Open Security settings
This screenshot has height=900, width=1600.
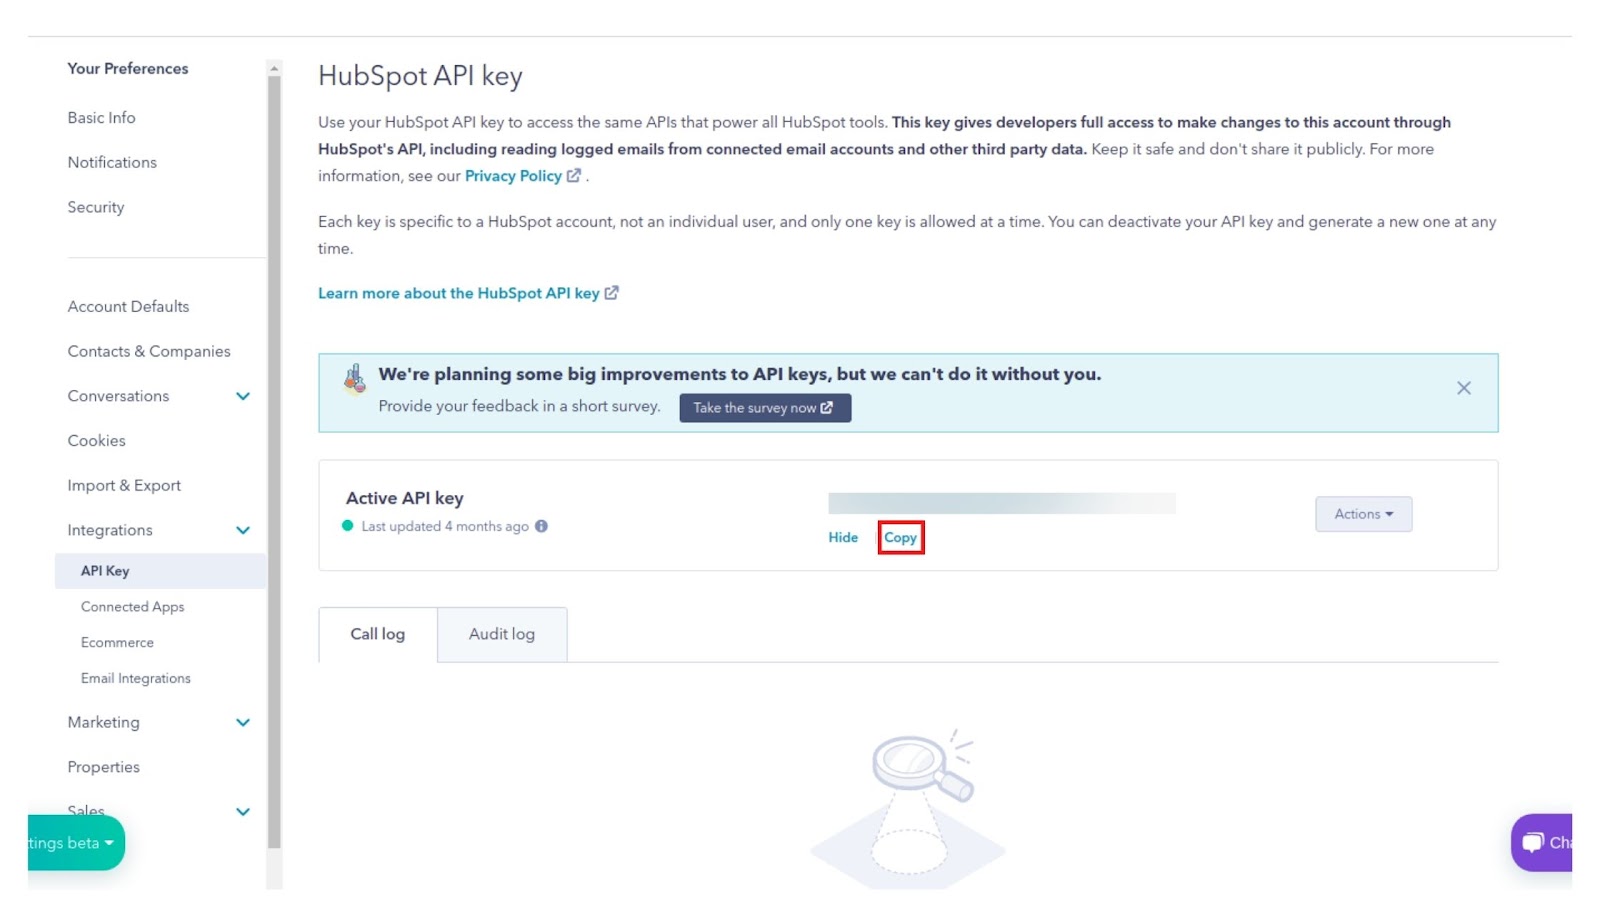coord(96,208)
